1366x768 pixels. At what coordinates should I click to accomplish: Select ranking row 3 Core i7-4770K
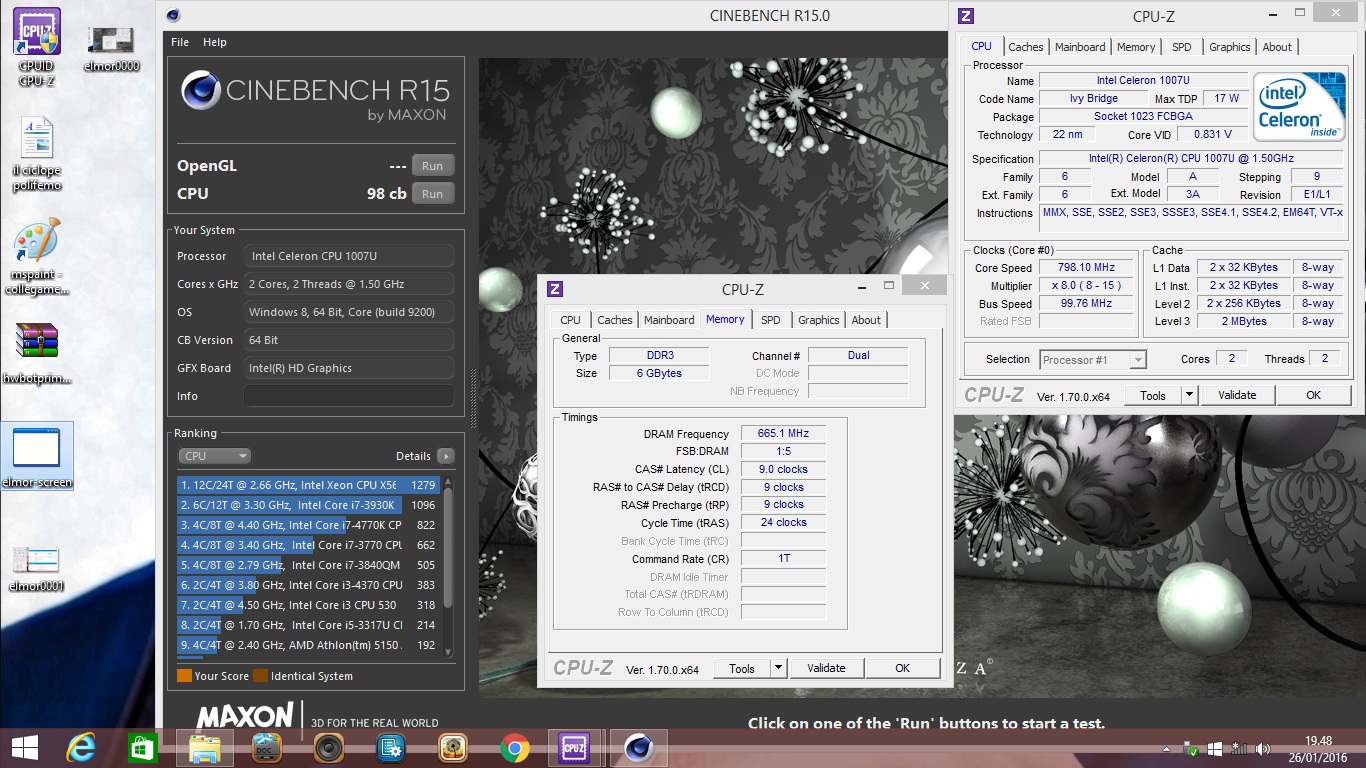click(x=308, y=525)
